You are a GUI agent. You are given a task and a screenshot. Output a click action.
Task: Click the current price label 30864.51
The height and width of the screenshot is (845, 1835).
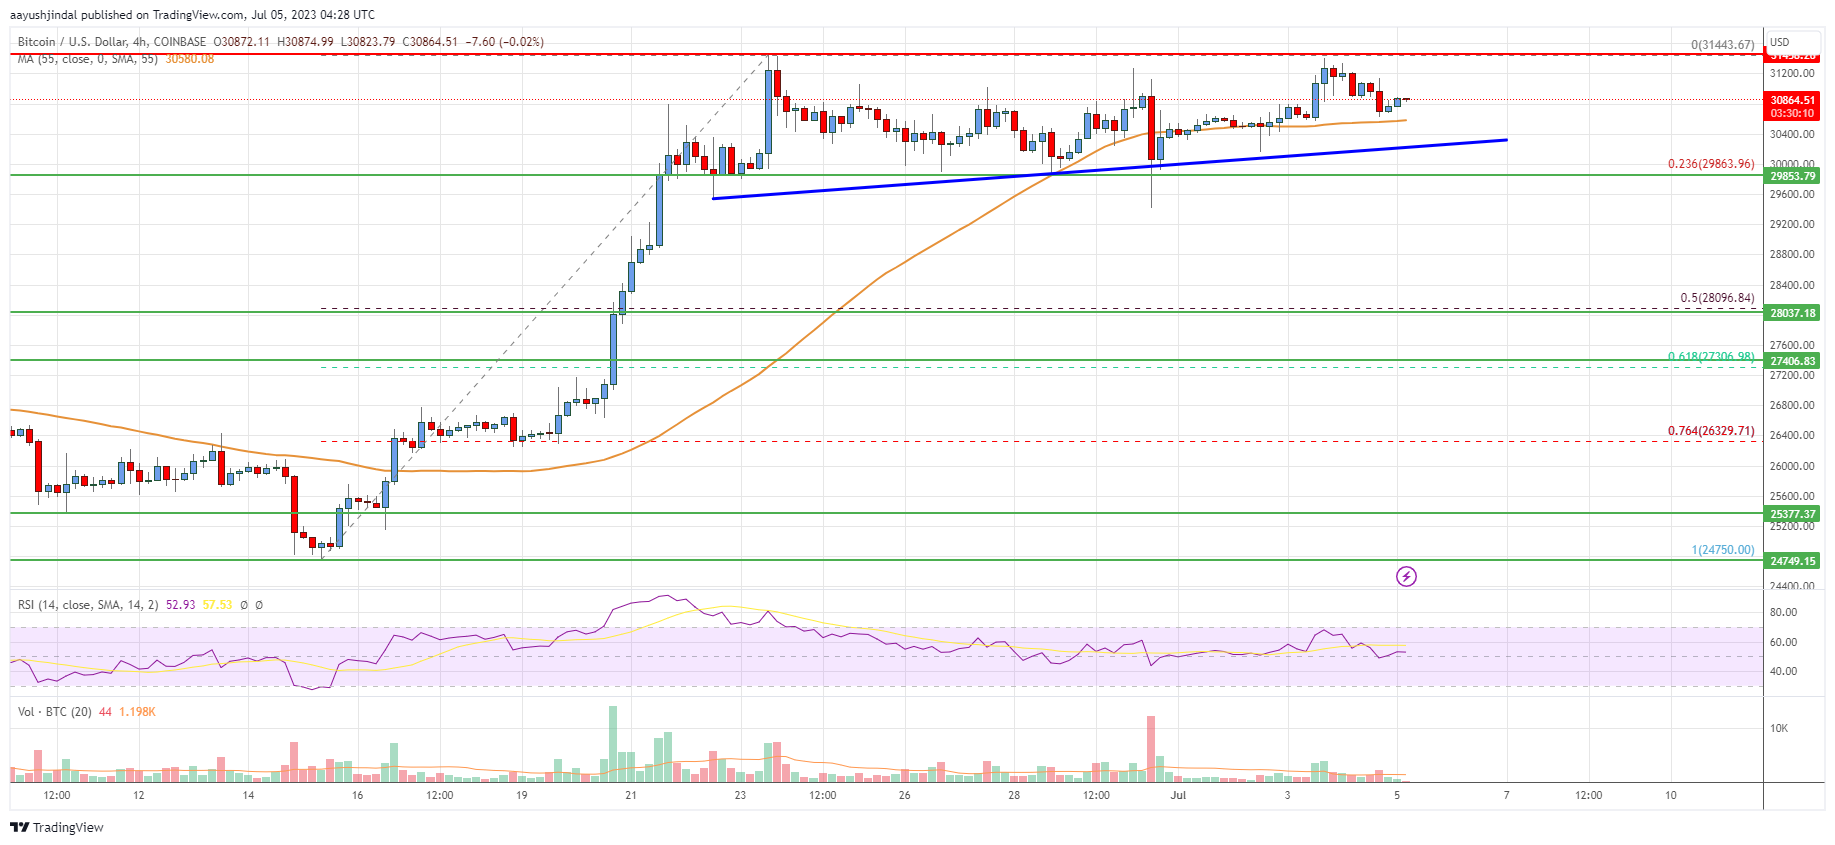click(1793, 100)
